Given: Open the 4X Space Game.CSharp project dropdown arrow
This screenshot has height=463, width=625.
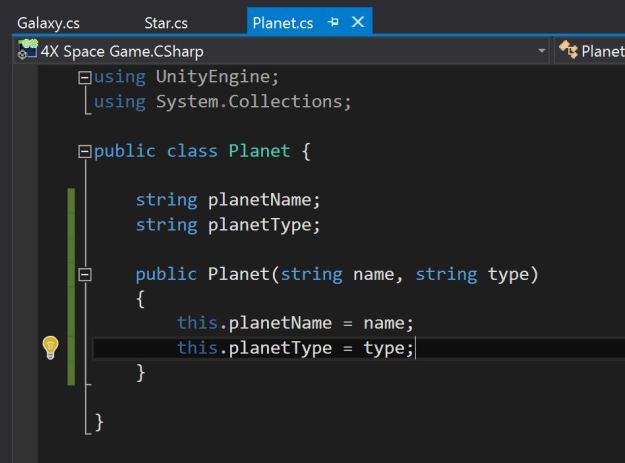Looking at the screenshot, I should pos(542,50).
